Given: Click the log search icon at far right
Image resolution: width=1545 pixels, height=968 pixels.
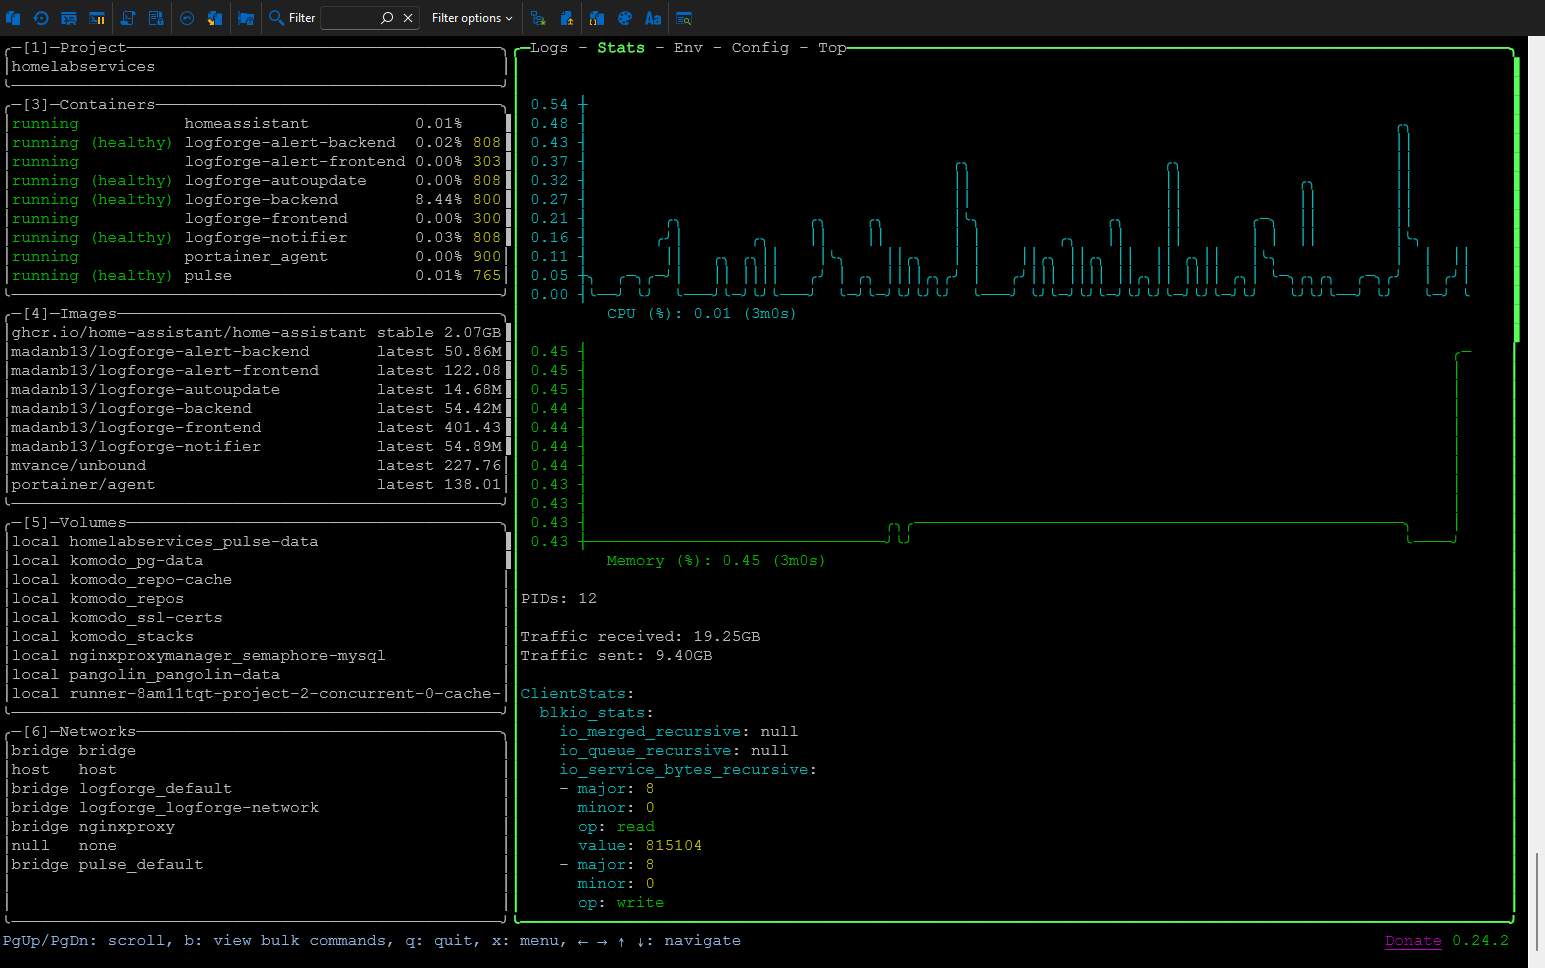Looking at the screenshot, I should click(x=684, y=17).
